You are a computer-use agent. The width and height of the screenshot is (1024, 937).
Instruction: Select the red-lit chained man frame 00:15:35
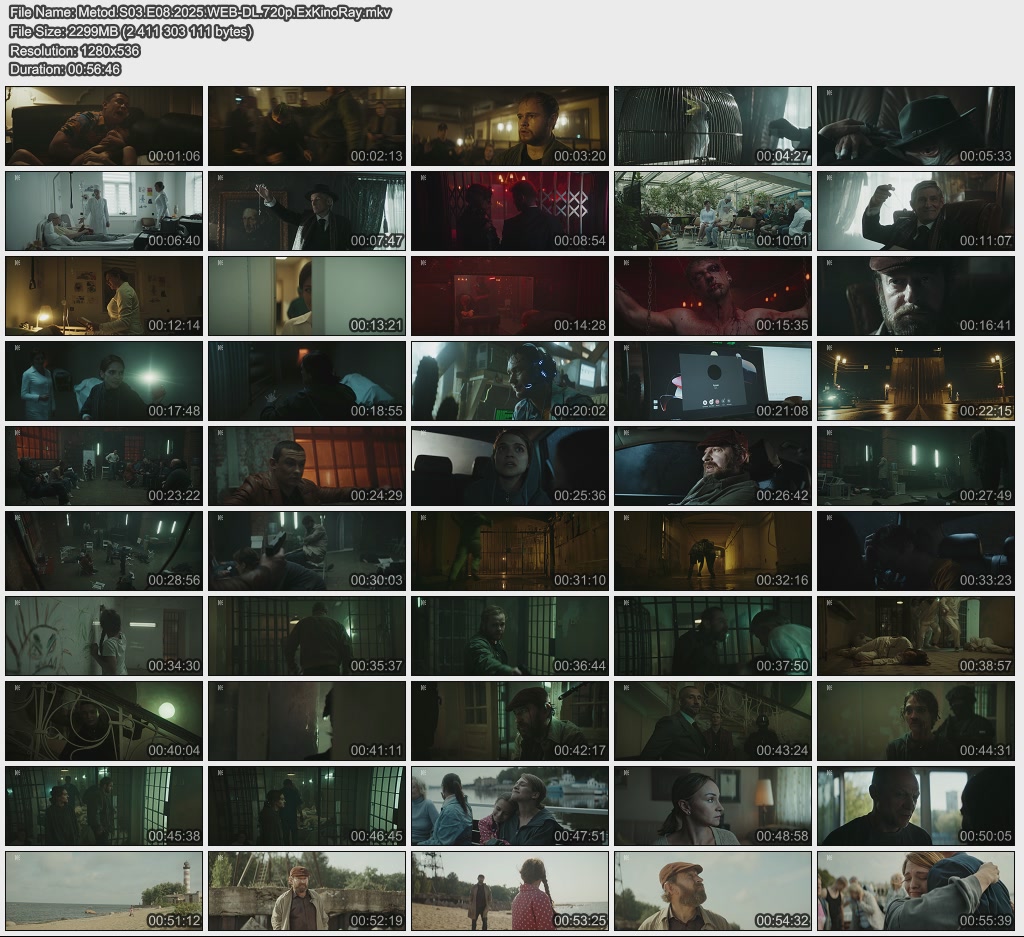[712, 296]
